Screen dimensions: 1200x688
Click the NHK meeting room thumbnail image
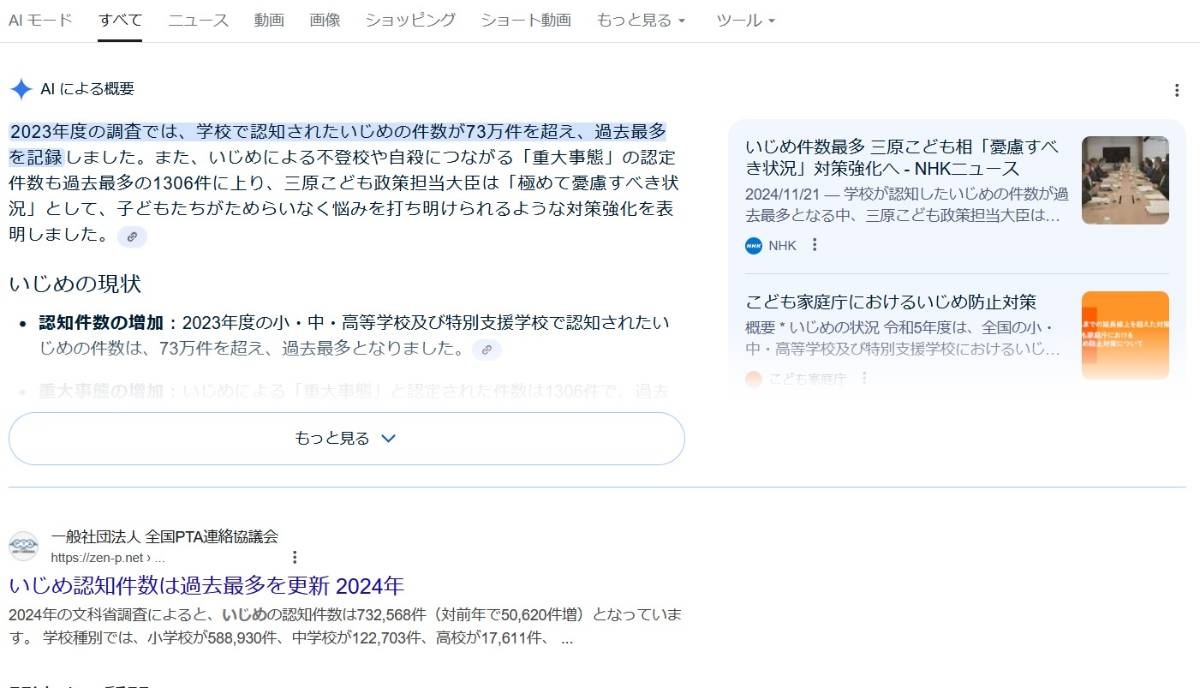(x=1125, y=180)
